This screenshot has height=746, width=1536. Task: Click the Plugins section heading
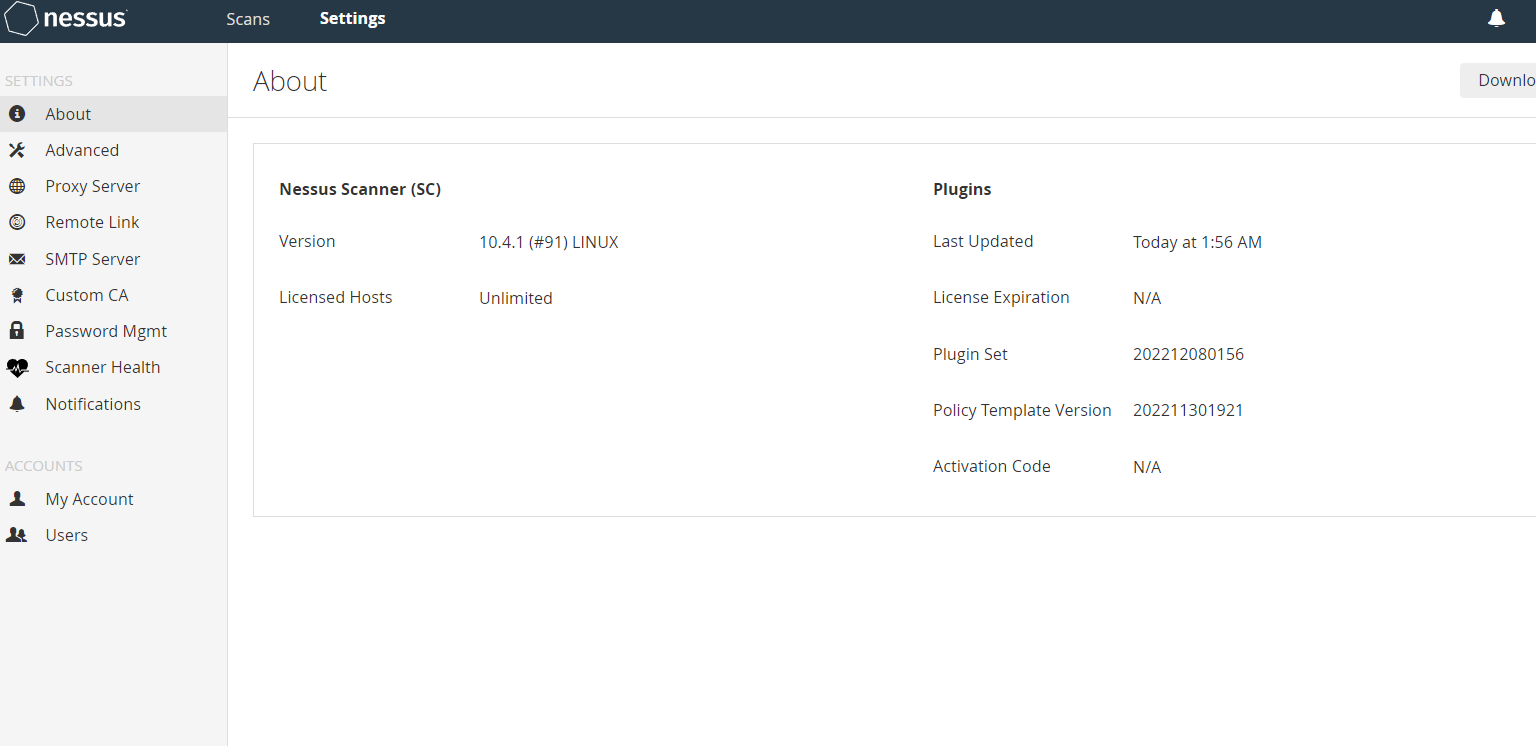[x=962, y=189]
